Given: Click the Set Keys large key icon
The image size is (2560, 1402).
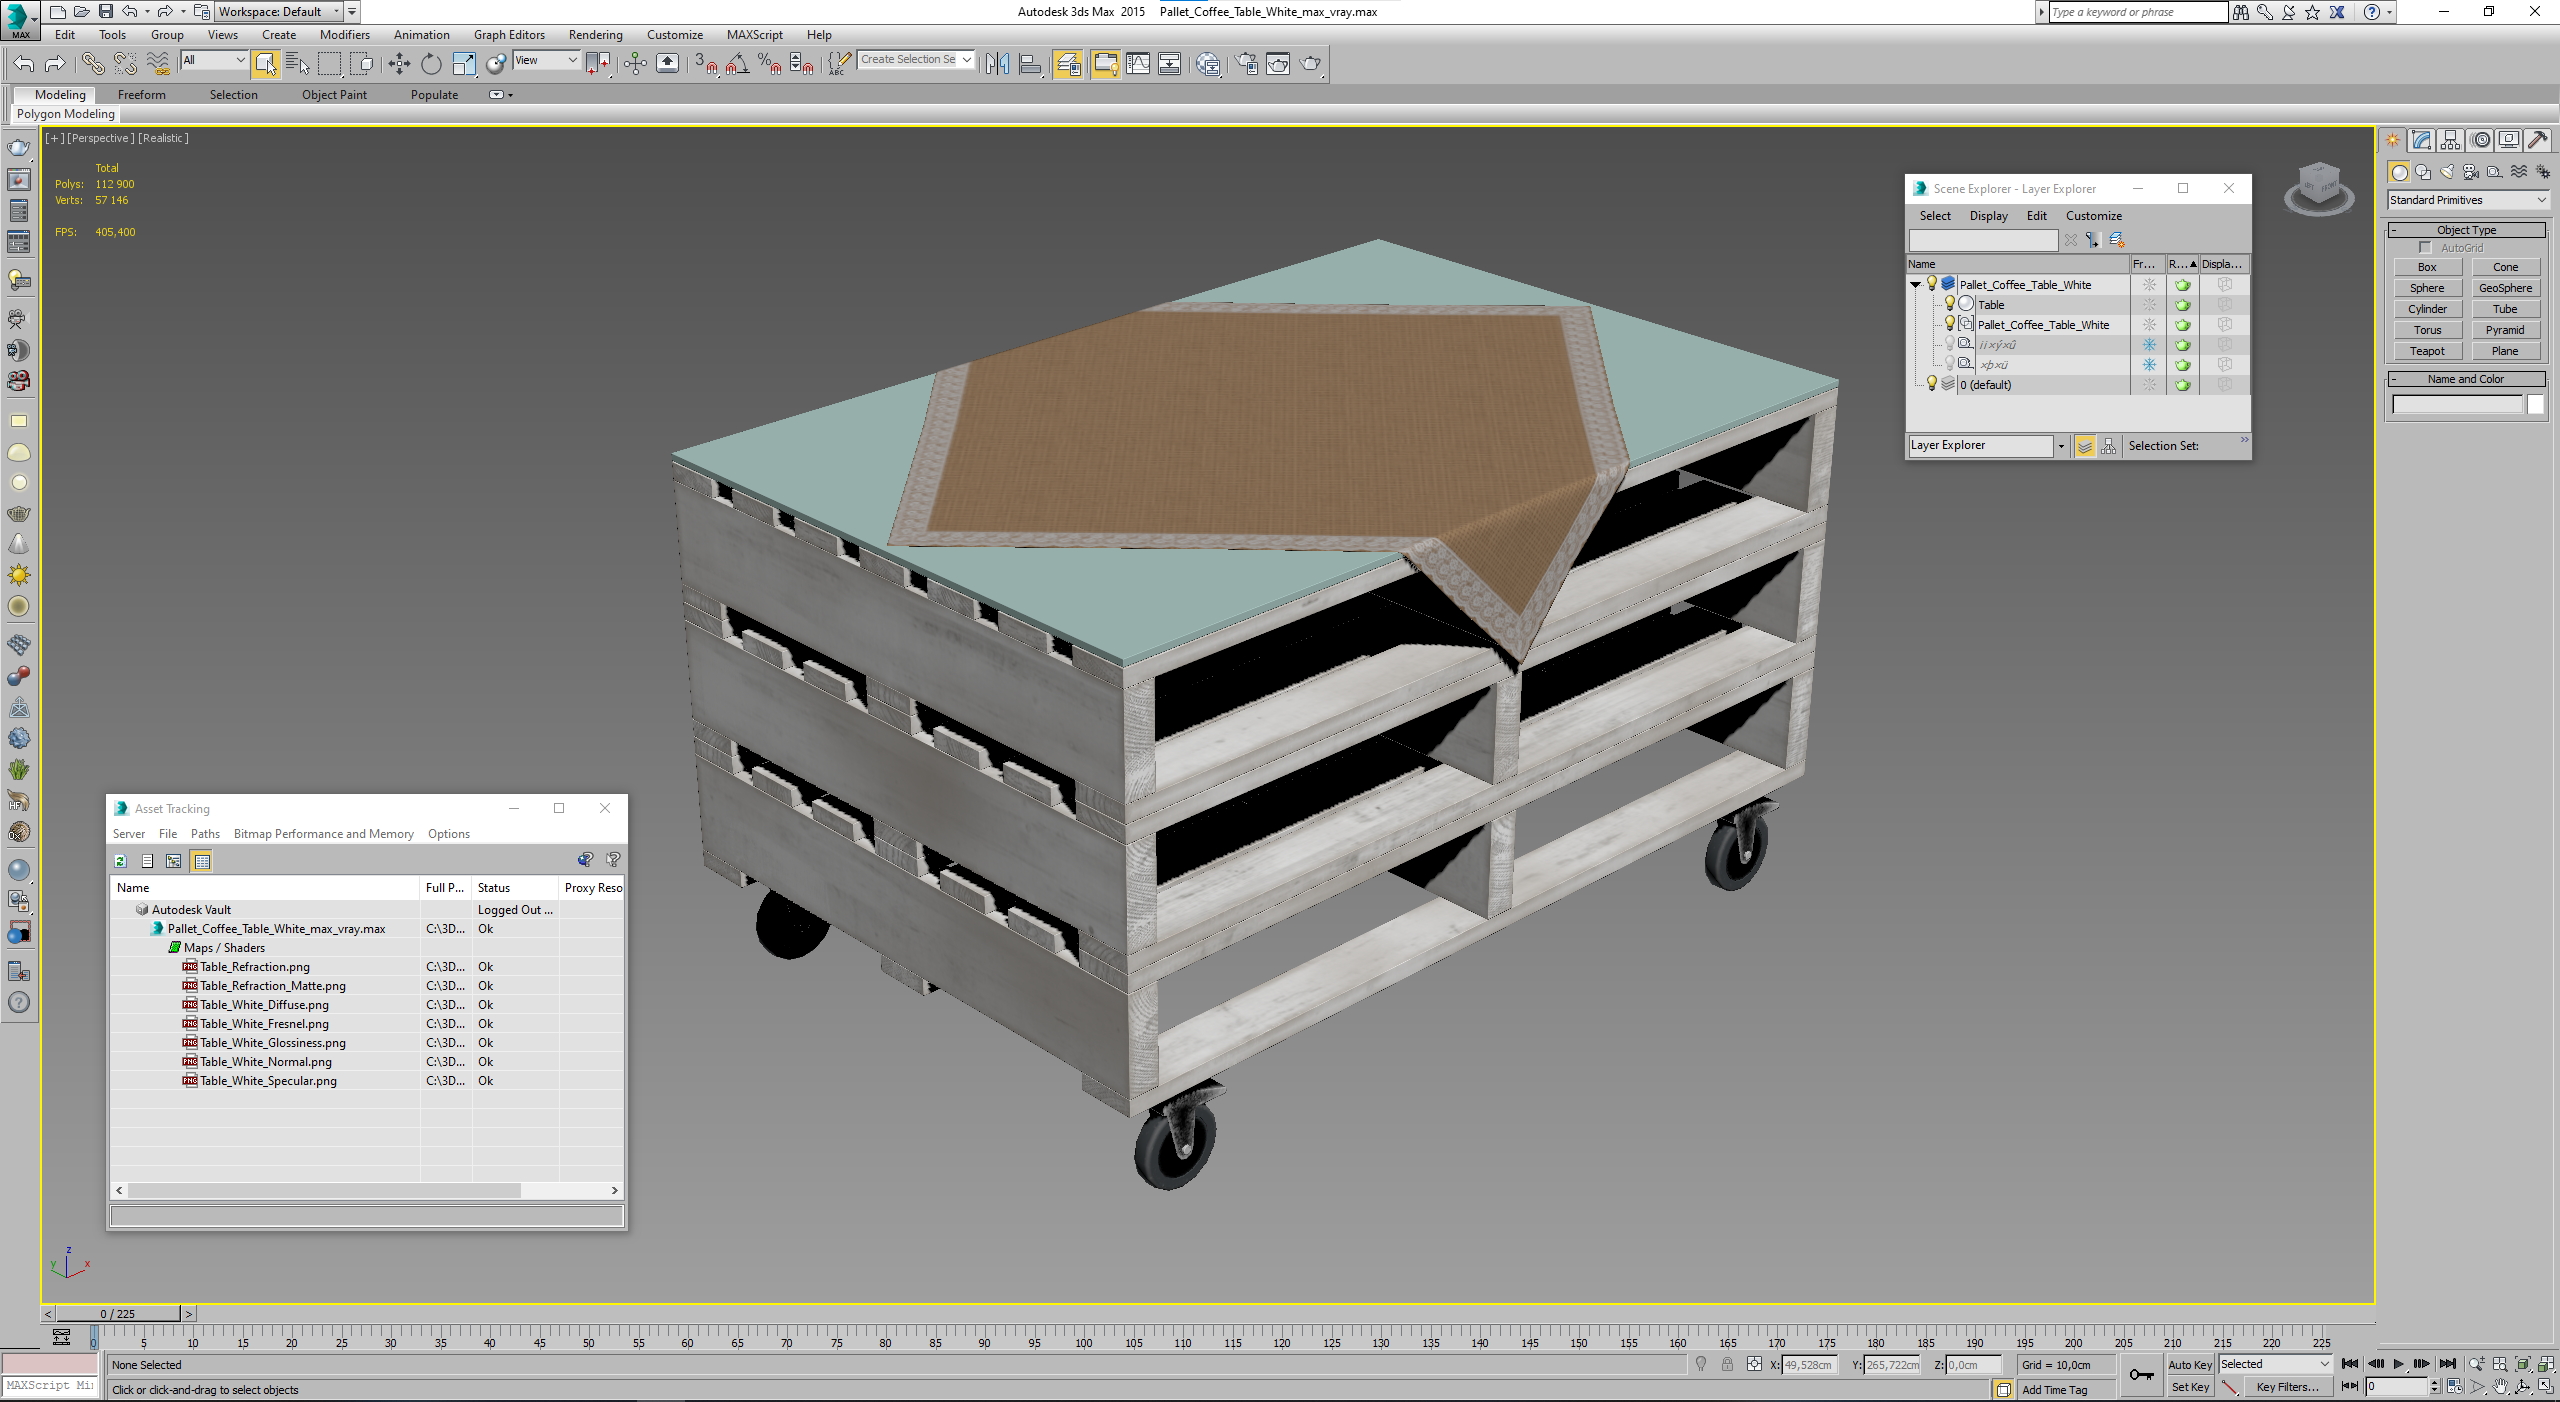Looking at the screenshot, I should 2141,1375.
